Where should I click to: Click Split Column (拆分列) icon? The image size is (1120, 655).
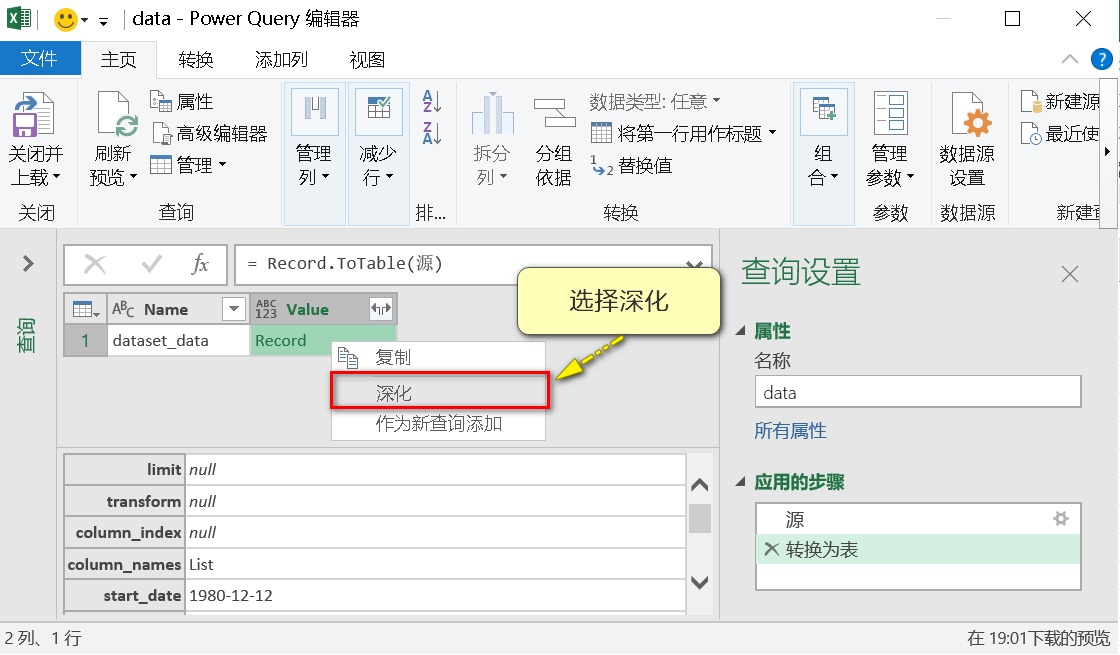[492, 114]
